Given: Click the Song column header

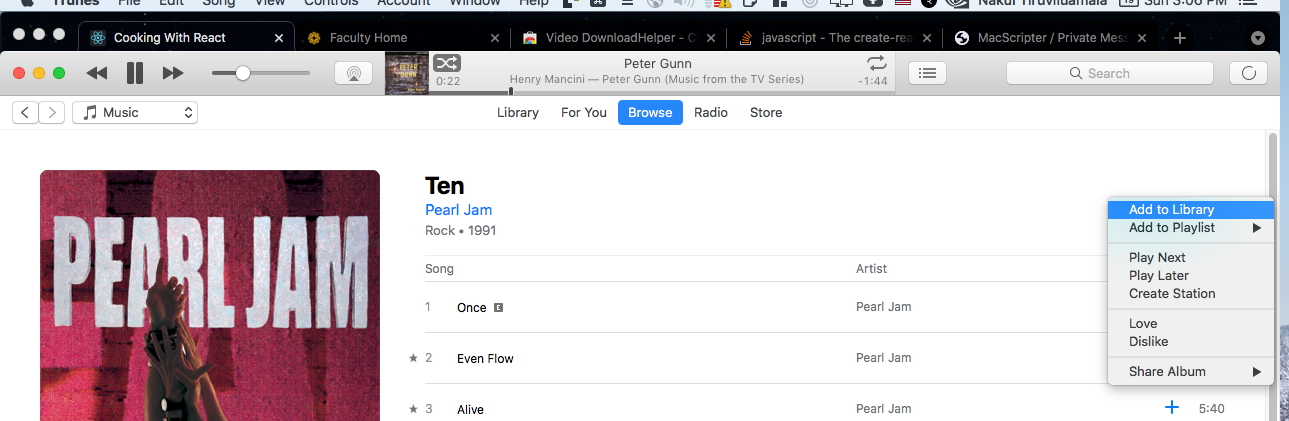Looking at the screenshot, I should click(439, 269).
